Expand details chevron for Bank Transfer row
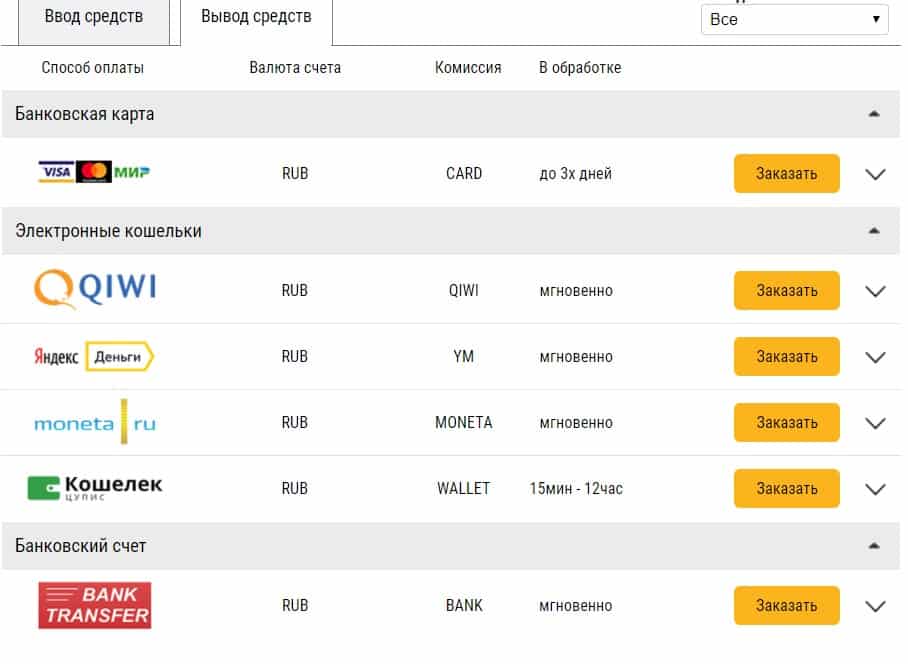Image resolution: width=908 pixels, height=664 pixels. (x=875, y=606)
